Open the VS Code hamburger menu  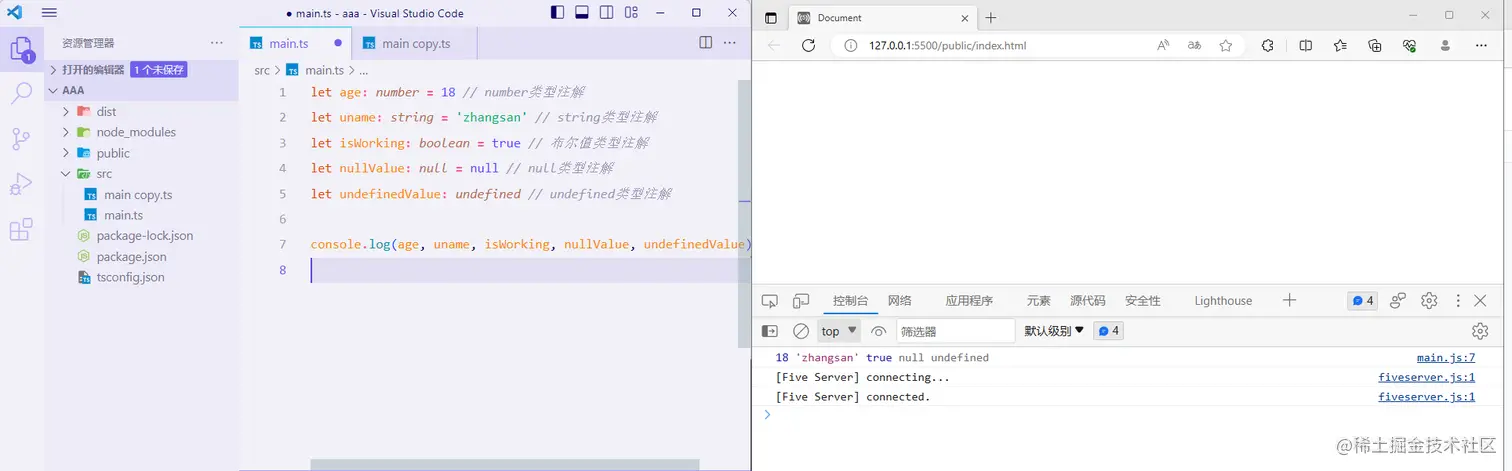pyautogui.click(x=49, y=13)
